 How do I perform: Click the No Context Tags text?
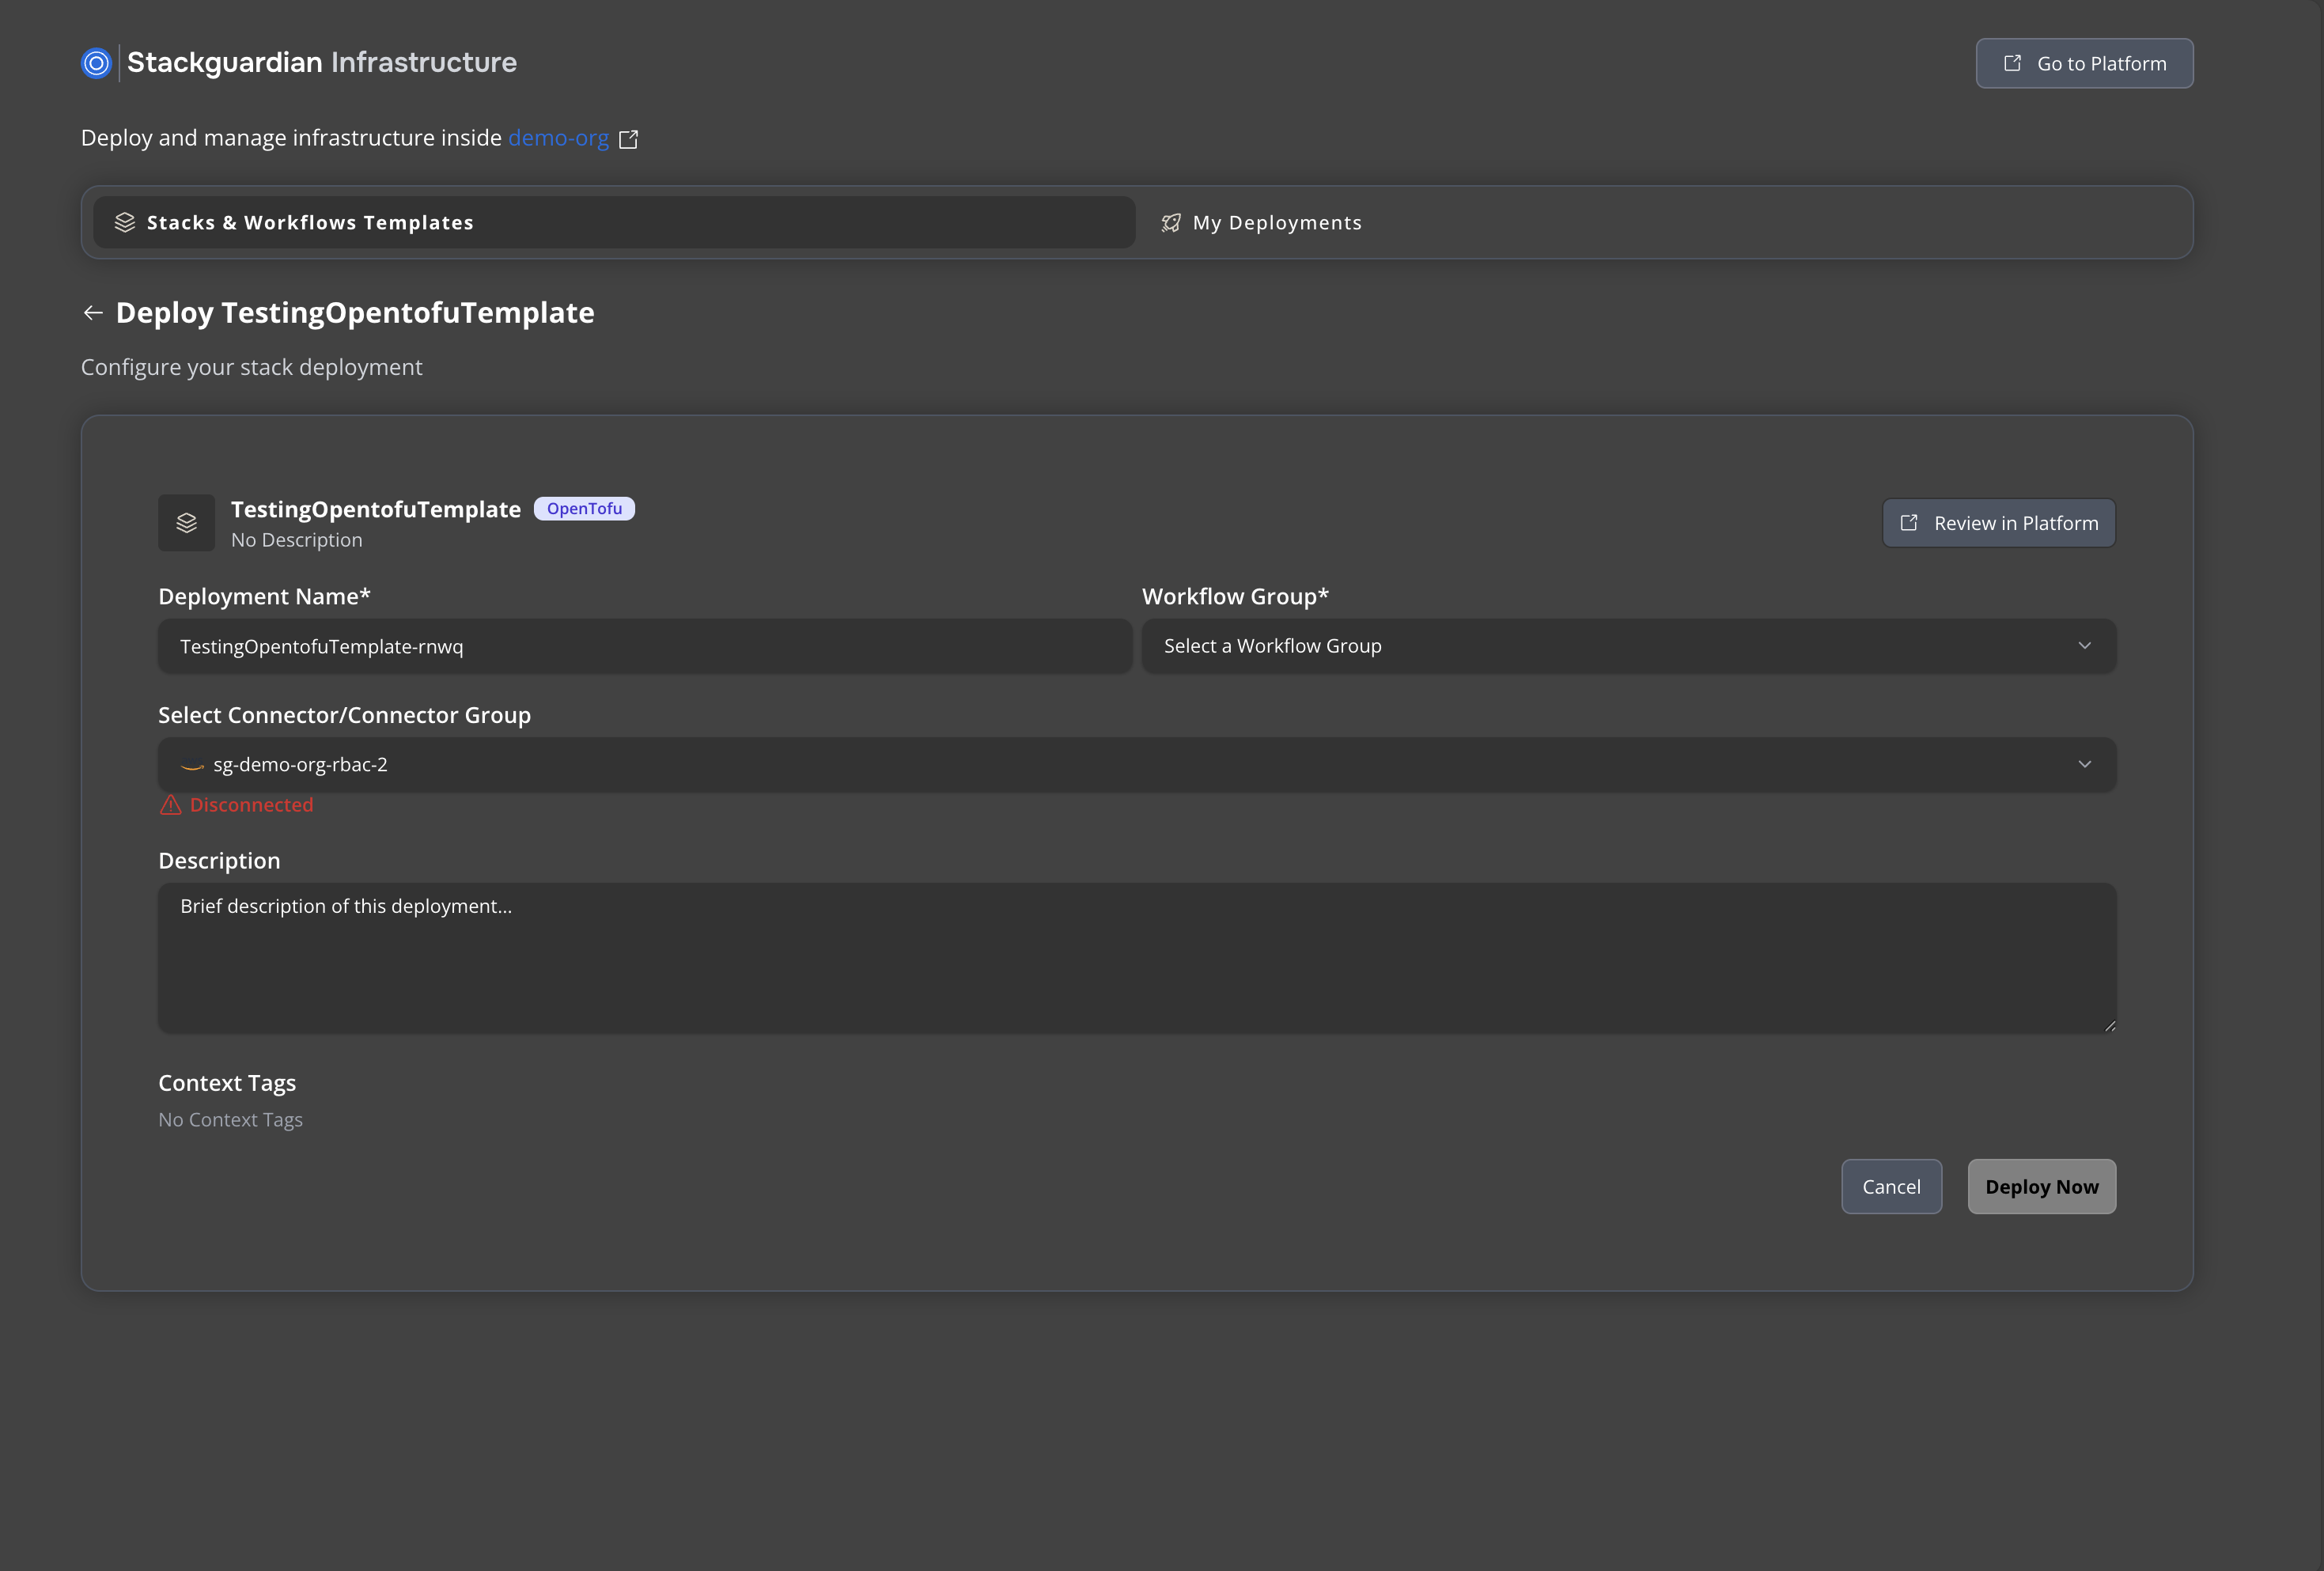[230, 1120]
